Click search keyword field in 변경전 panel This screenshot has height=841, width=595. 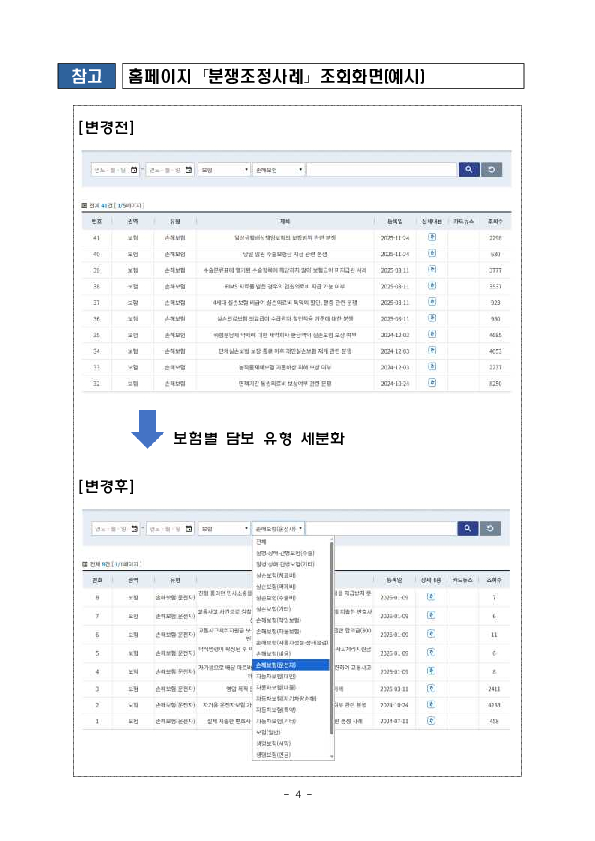(381, 170)
